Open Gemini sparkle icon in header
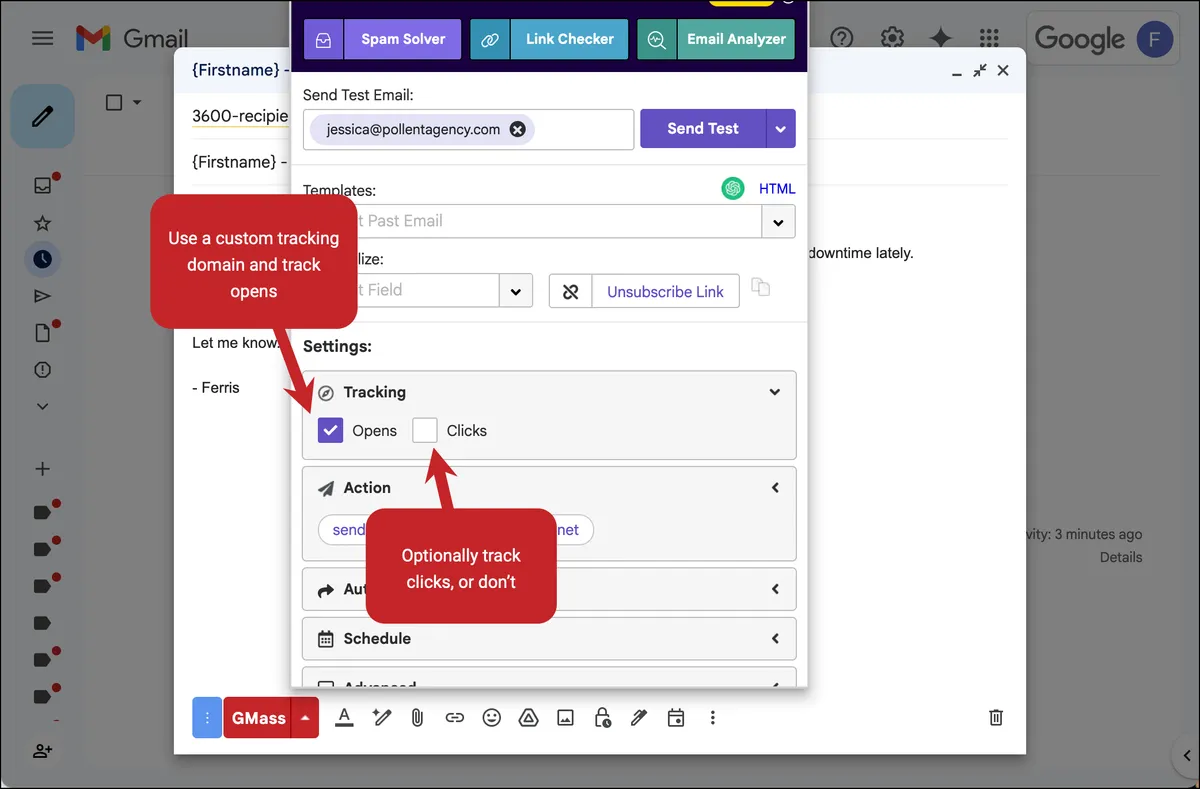 click(940, 39)
